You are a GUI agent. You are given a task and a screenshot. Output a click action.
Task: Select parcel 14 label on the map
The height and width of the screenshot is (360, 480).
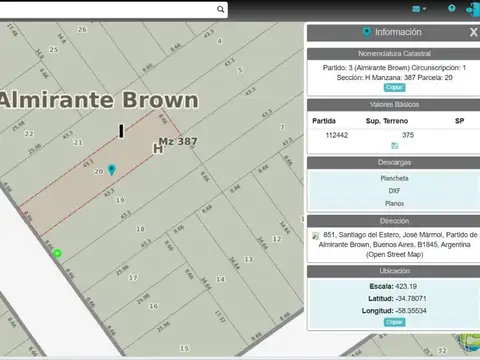tap(220, 279)
